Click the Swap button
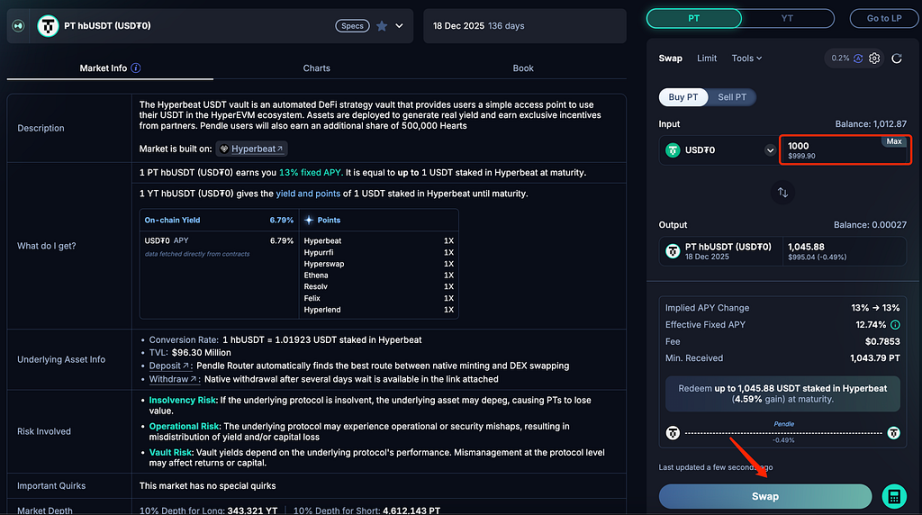The height and width of the screenshot is (515, 922). click(x=765, y=496)
